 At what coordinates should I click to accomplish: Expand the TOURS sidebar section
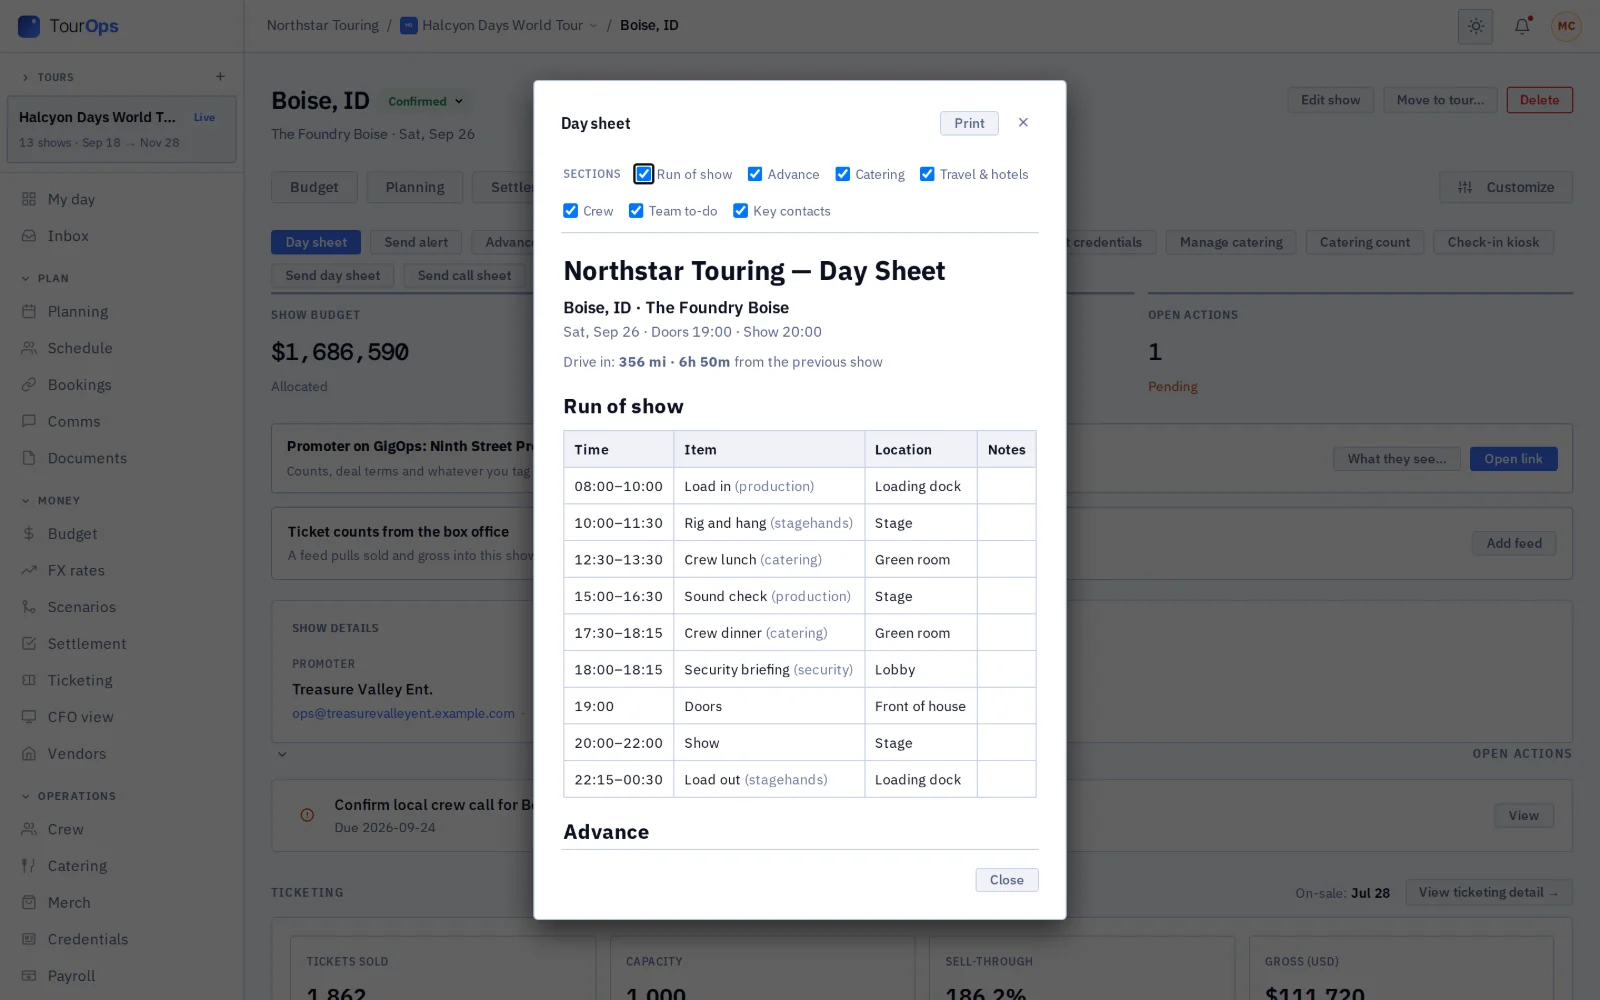click(x=47, y=77)
